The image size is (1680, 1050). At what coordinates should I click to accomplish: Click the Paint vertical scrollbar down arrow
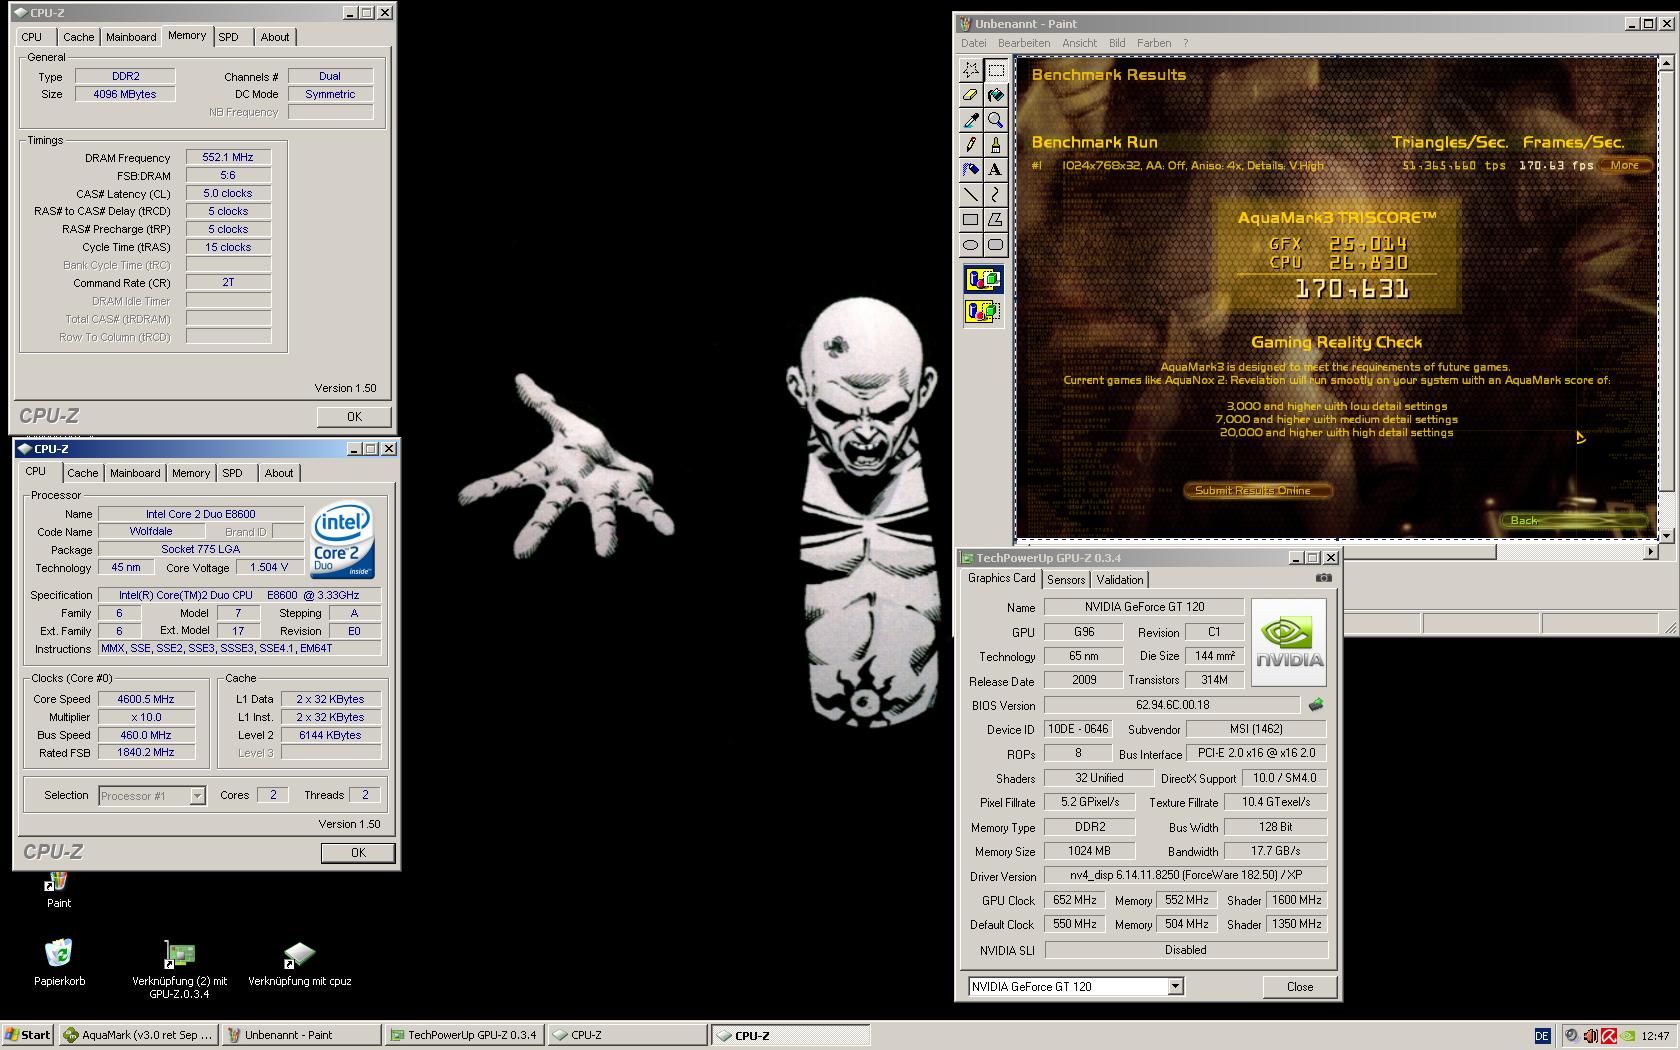1666,536
